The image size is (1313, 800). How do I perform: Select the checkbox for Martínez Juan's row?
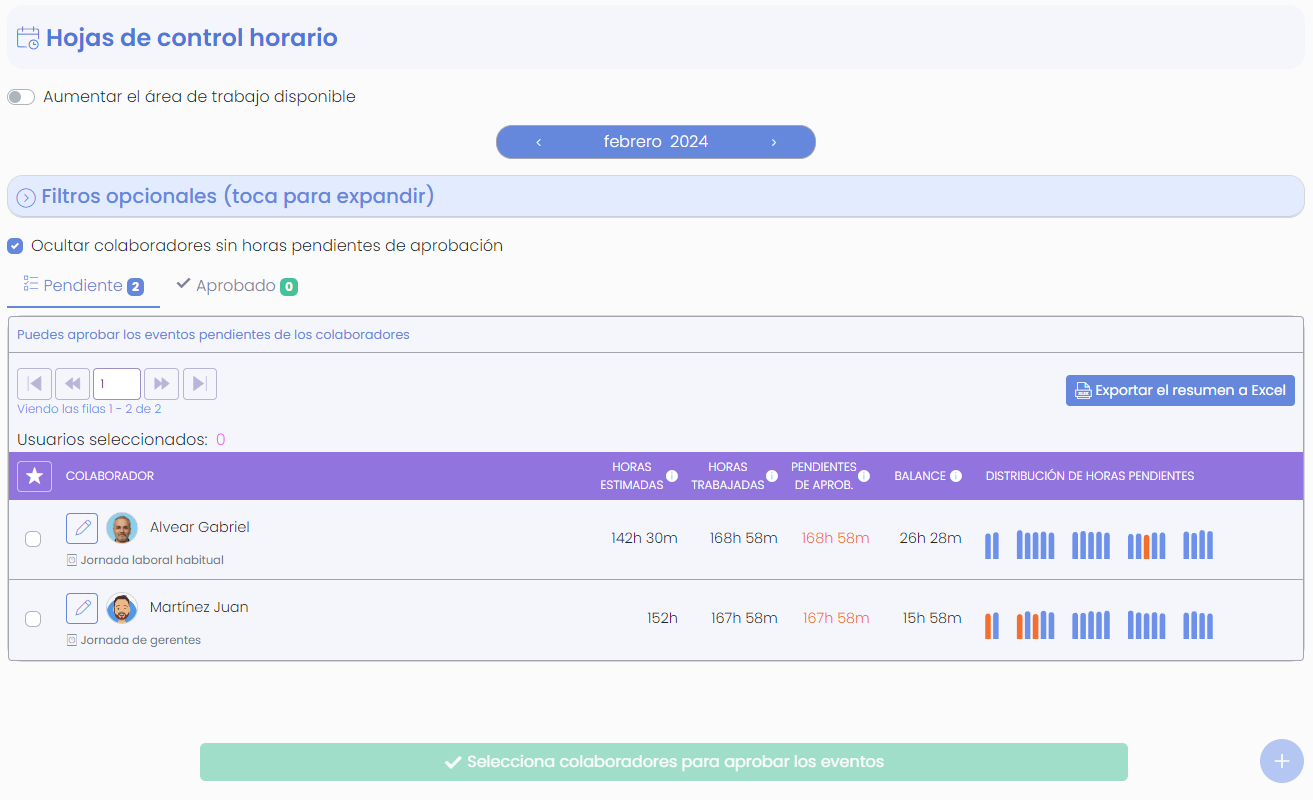[32, 619]
